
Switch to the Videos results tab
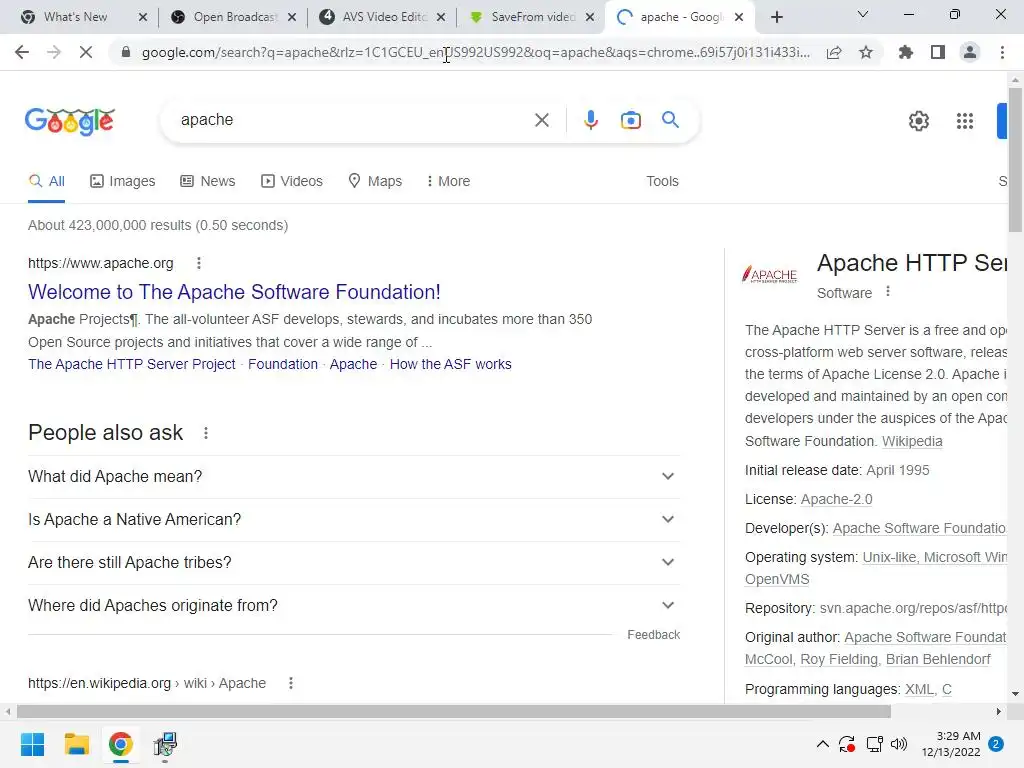click(292, 181)
